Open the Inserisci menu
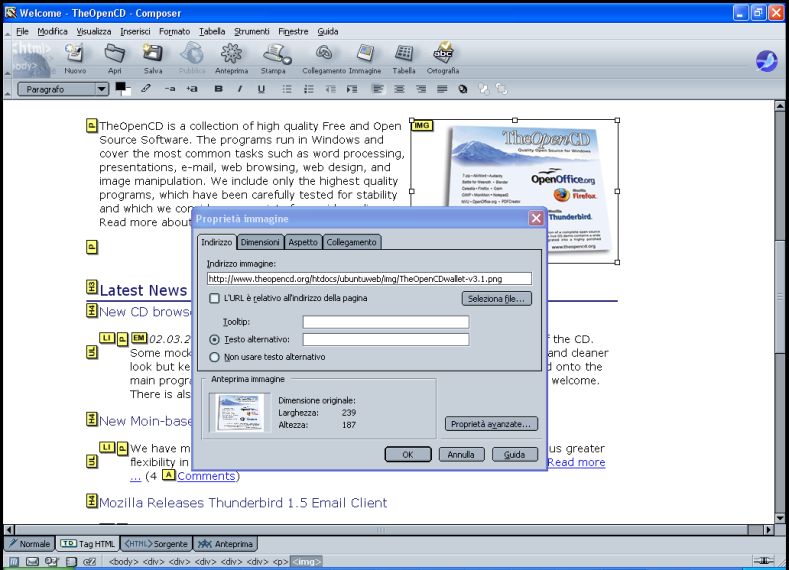 [x=135, y=31]
